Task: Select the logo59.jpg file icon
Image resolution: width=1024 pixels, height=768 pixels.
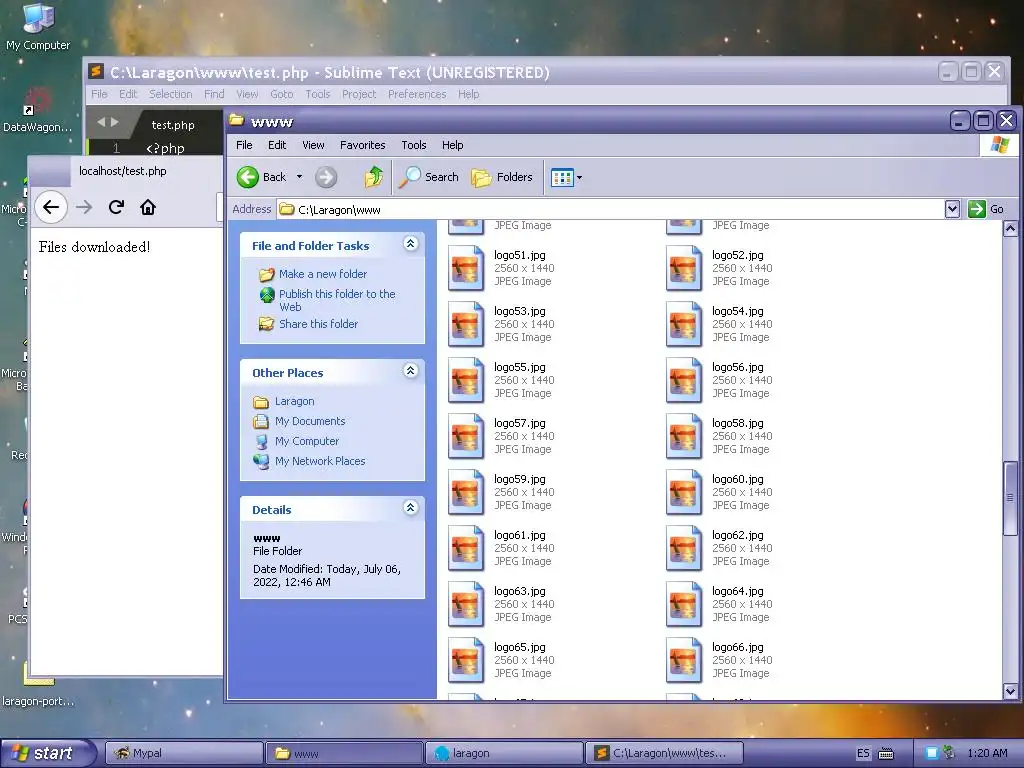Action: coord(466,492)
